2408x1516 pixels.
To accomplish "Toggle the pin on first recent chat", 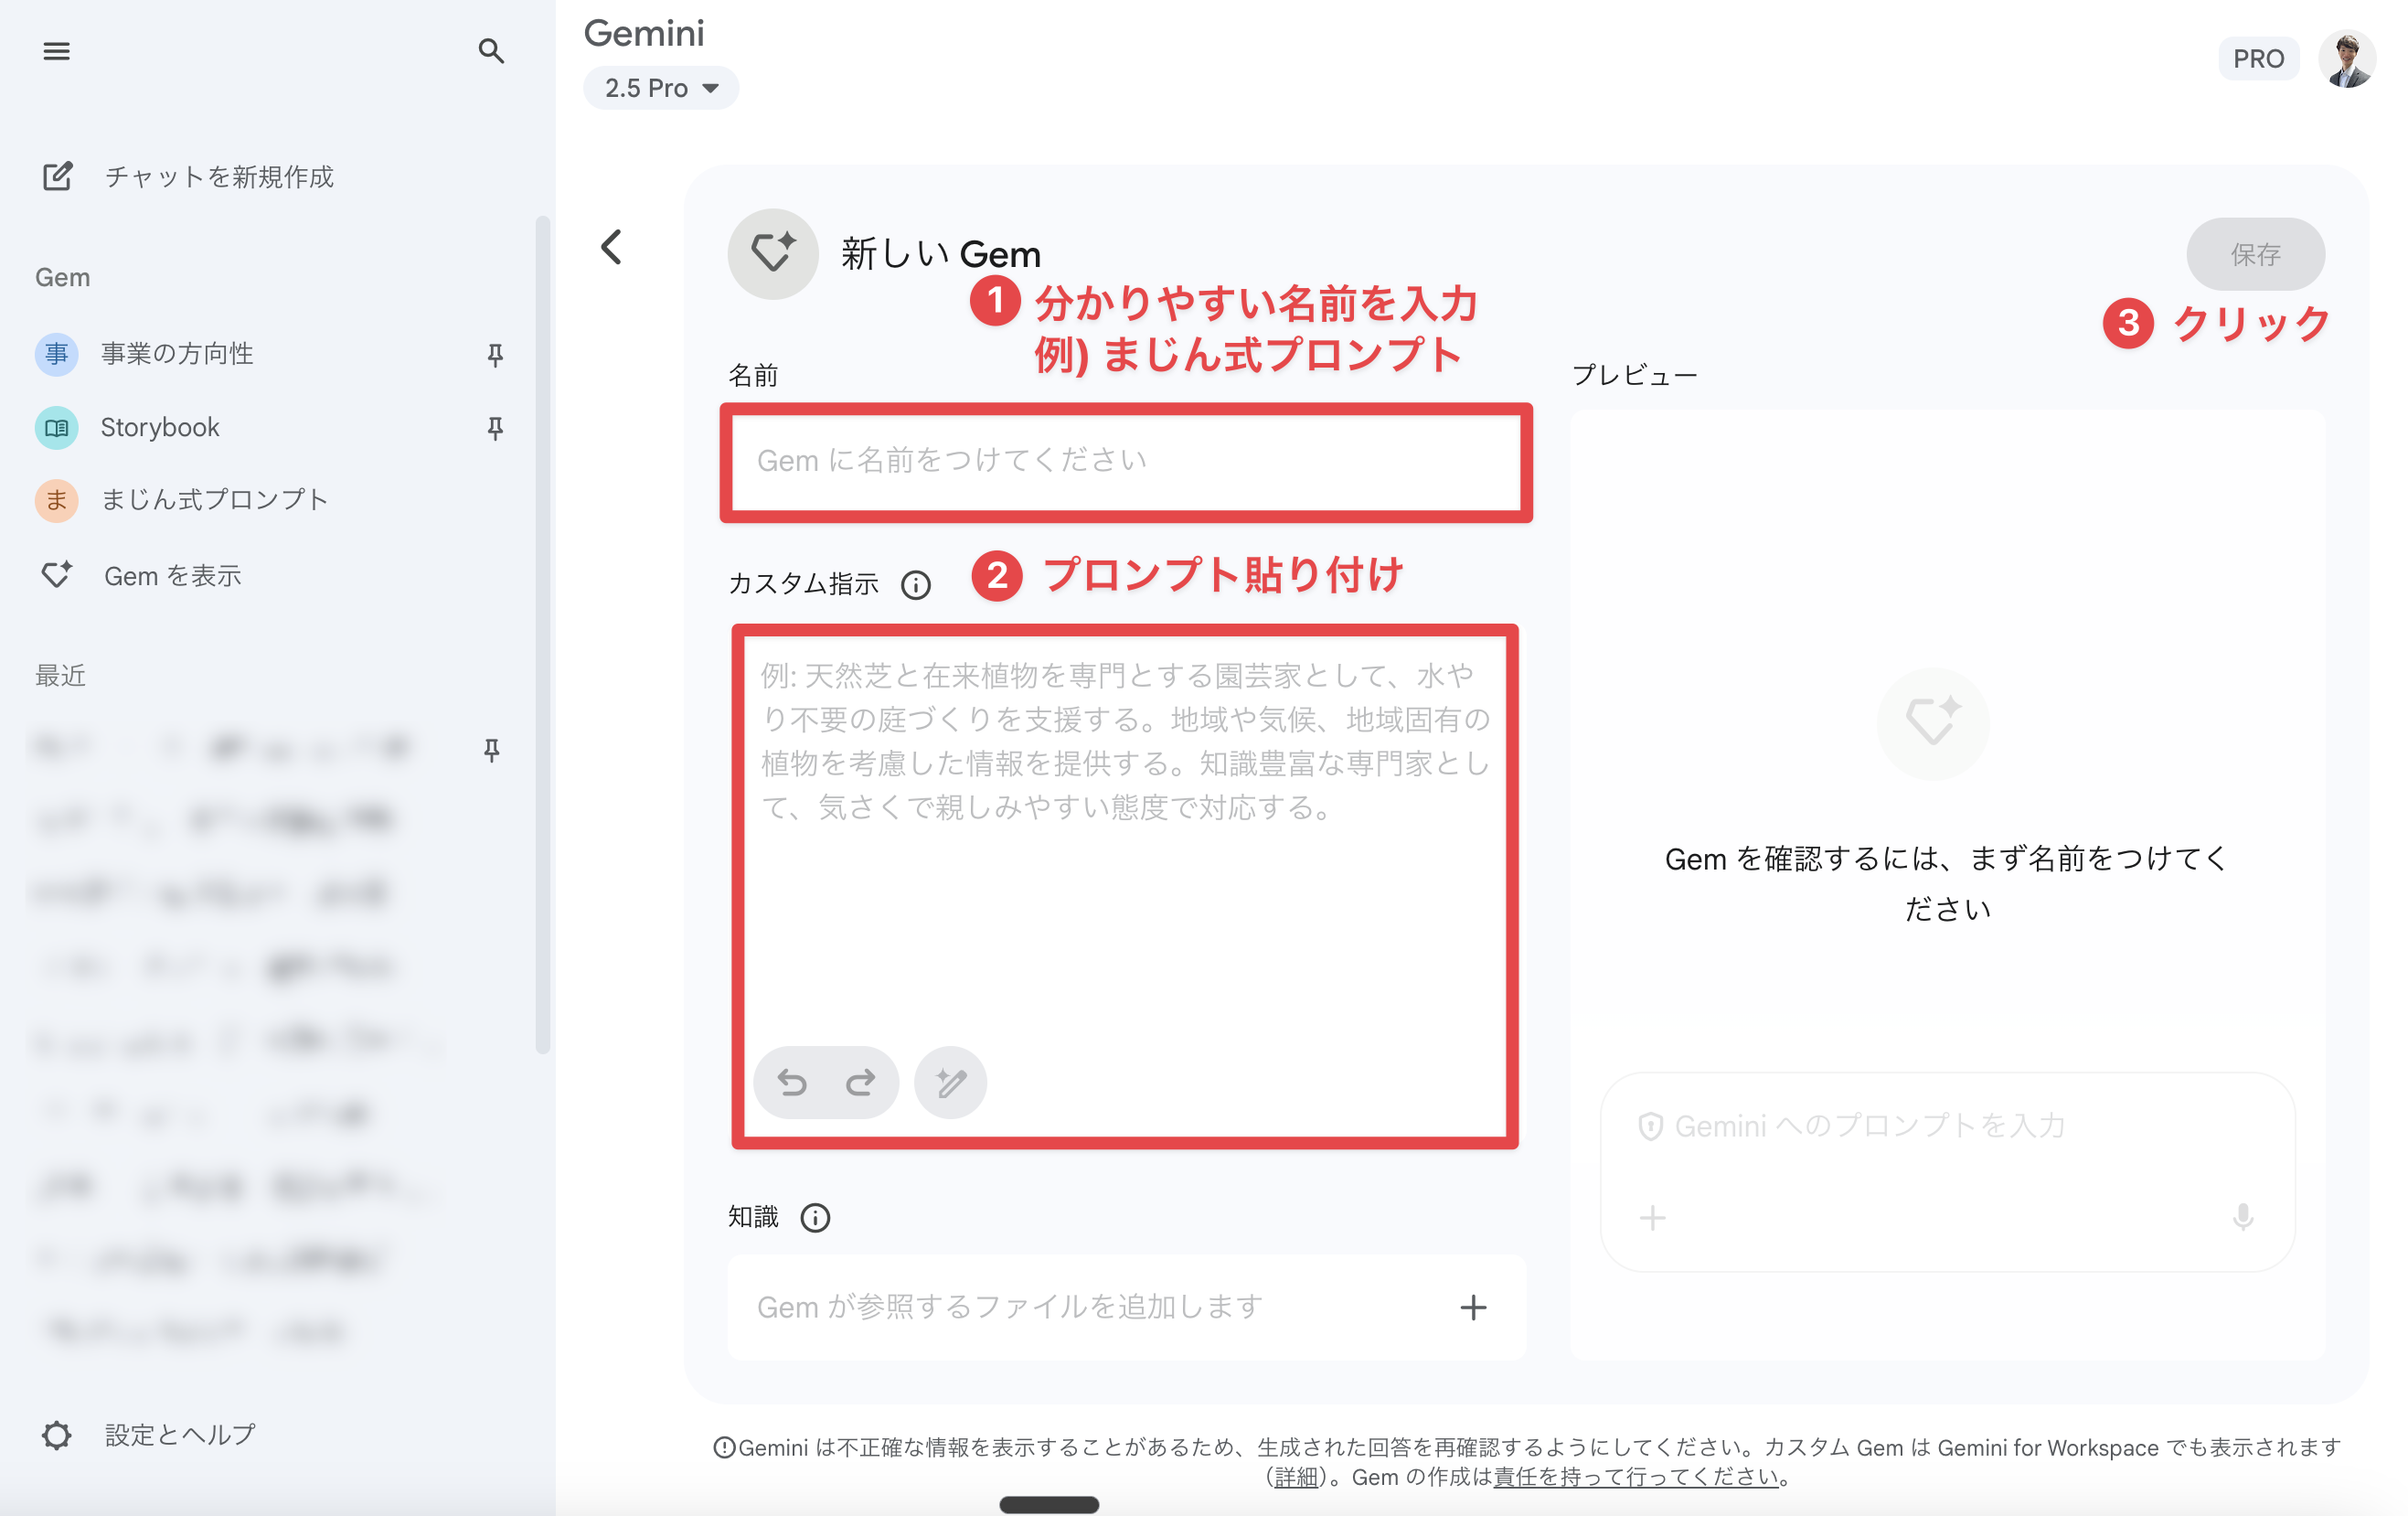I will click(491, 750).
